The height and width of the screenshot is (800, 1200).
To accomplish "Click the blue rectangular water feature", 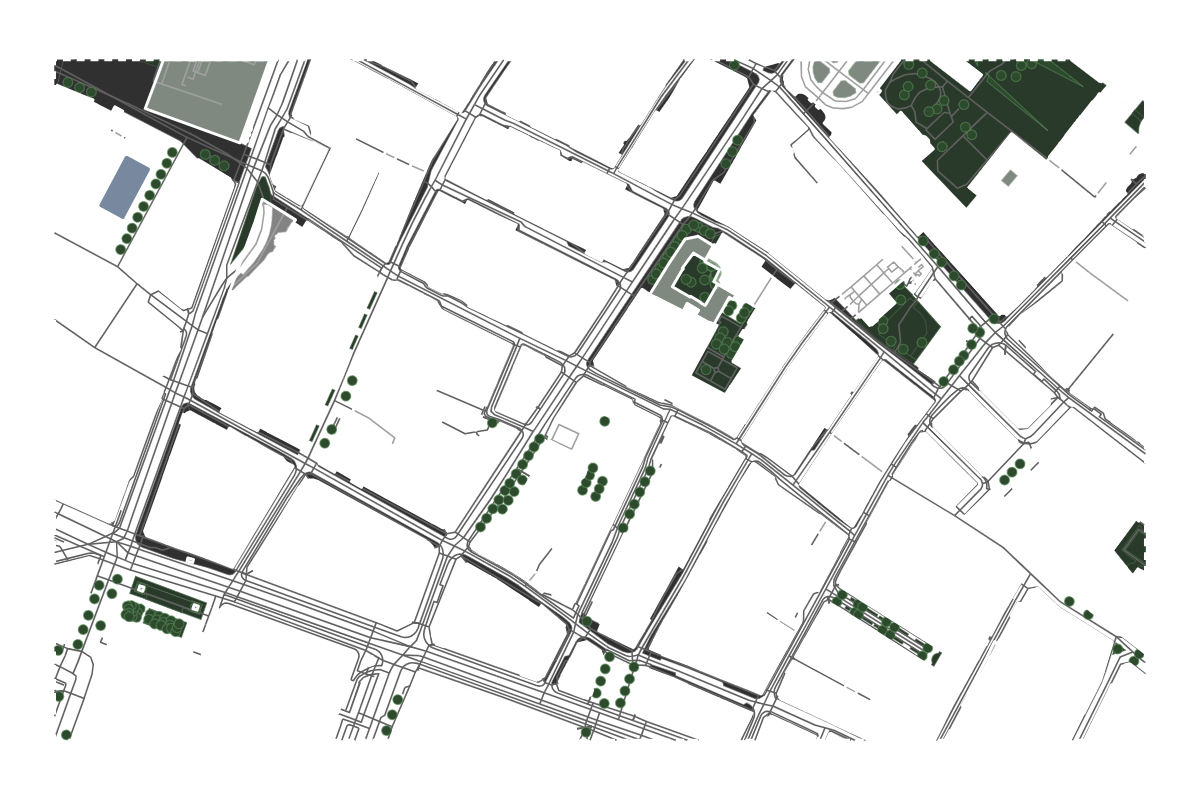I will pos(124,187).
